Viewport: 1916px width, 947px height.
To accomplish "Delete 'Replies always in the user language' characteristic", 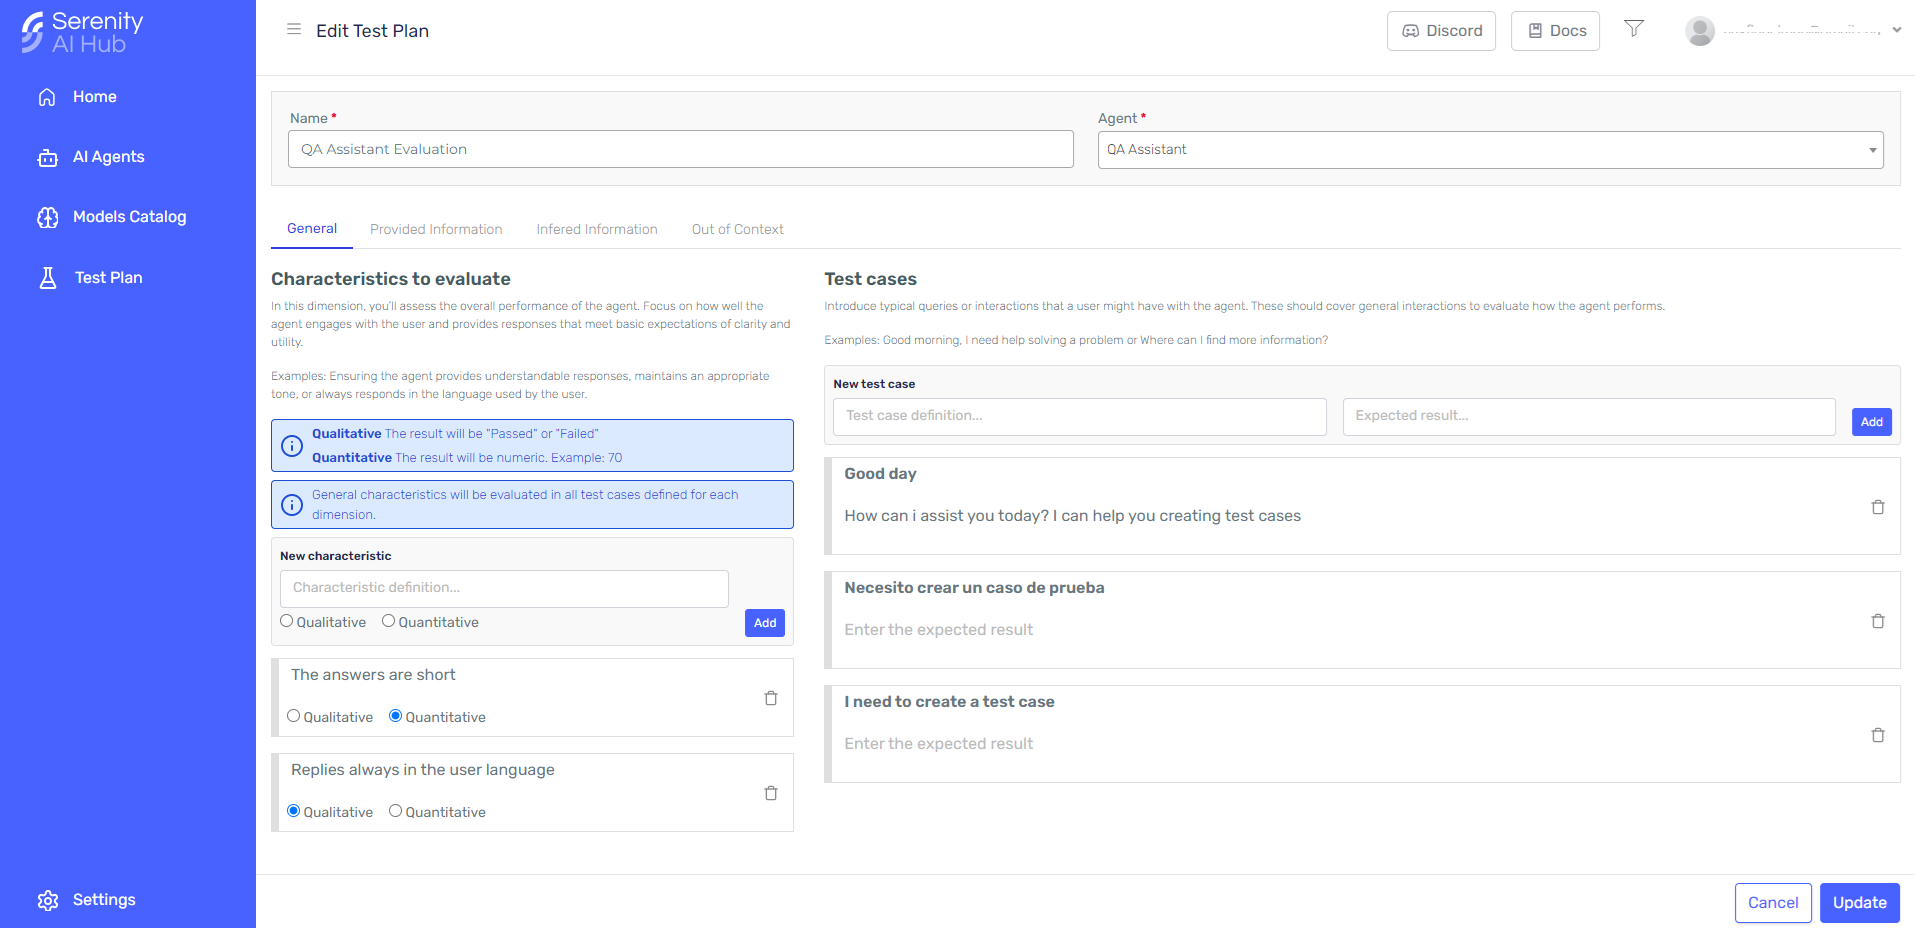I will [x=771, y=793].
